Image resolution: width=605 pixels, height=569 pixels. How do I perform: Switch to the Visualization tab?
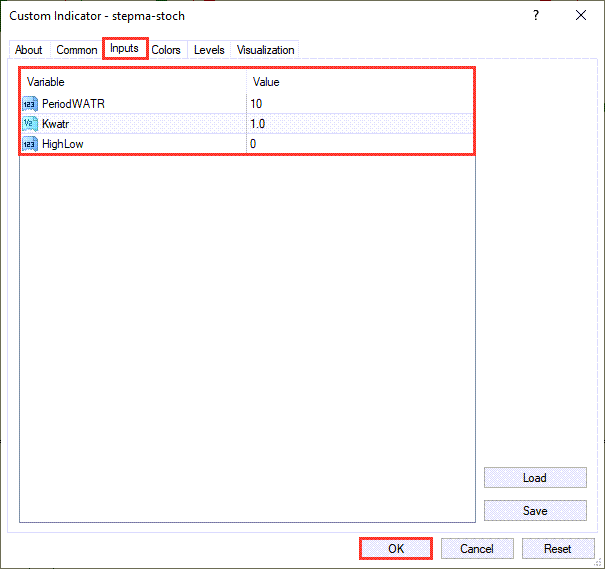[266, 50]
